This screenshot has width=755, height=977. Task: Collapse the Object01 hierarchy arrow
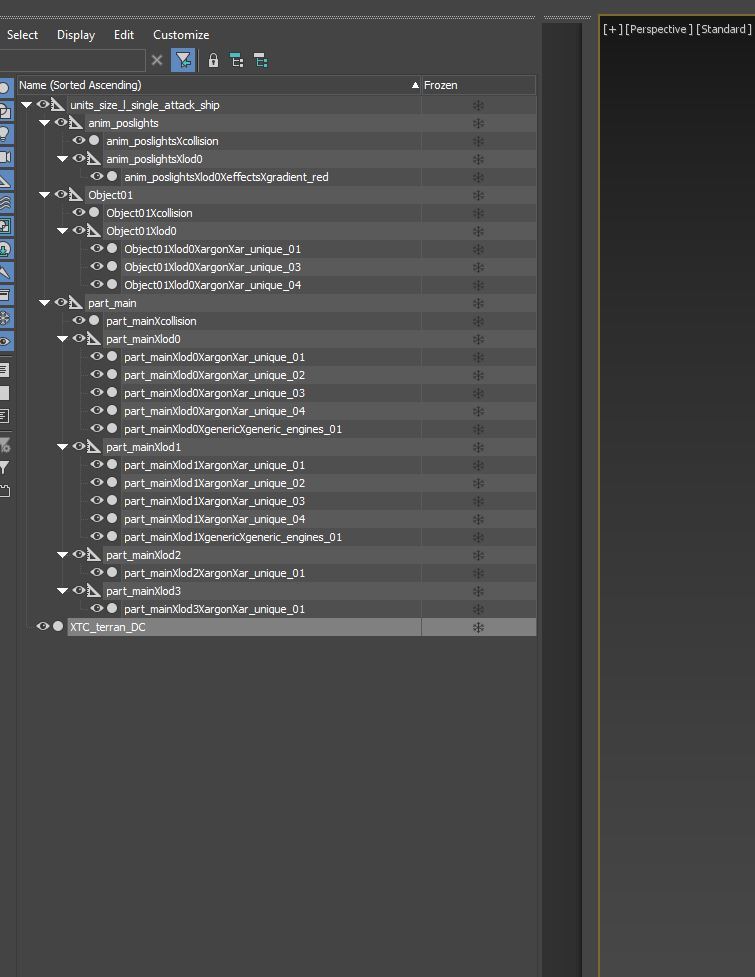point(45,195)
